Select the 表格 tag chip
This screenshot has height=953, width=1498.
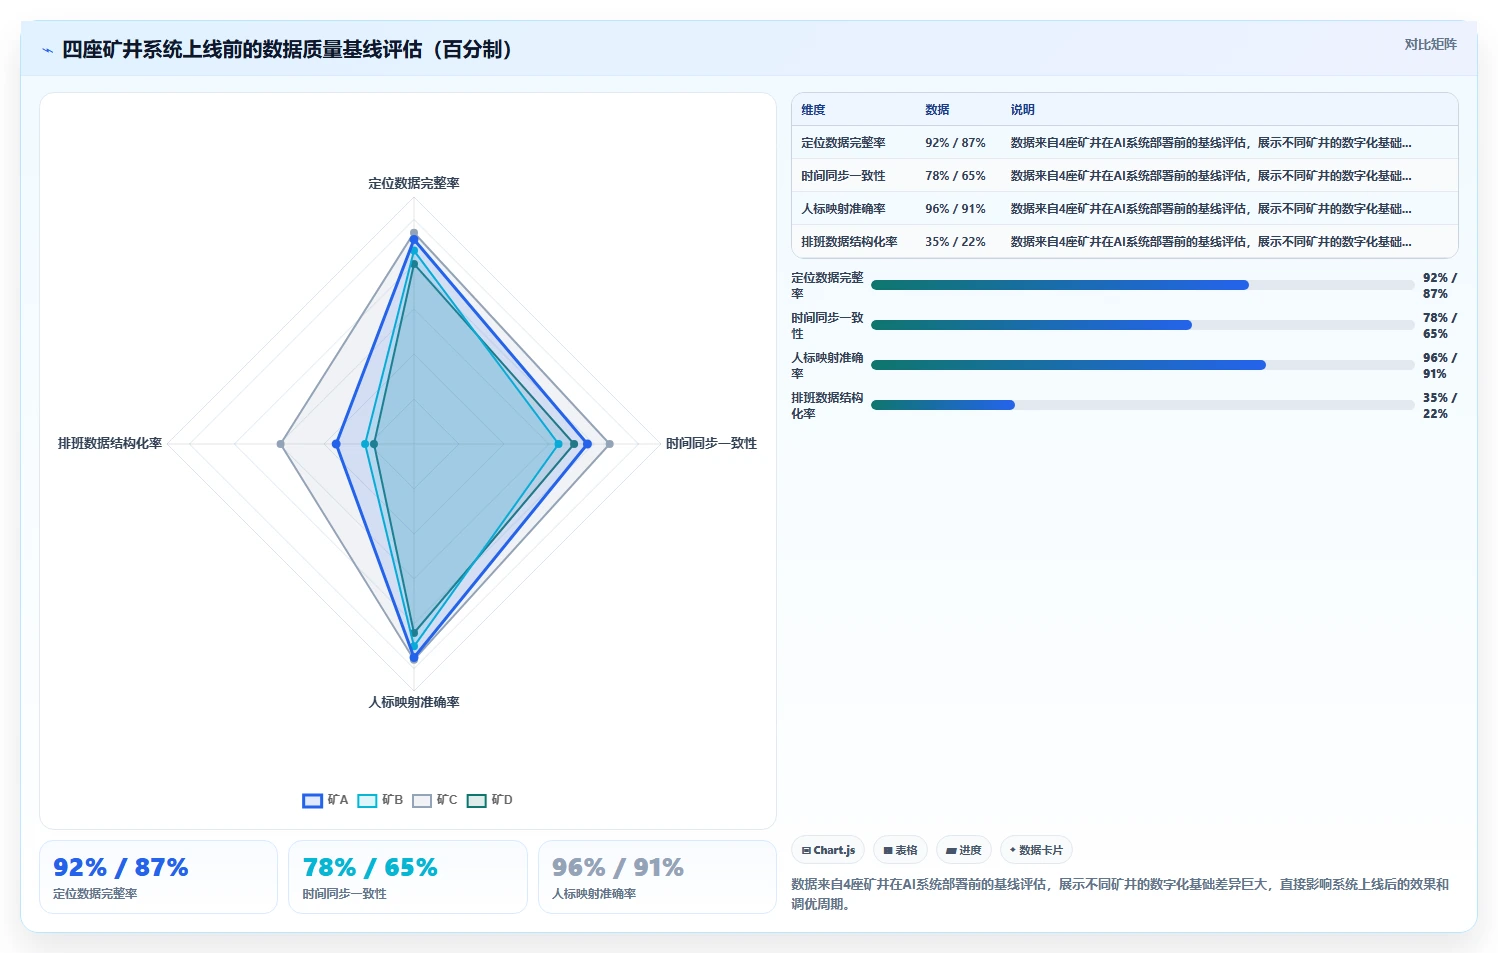901,850
